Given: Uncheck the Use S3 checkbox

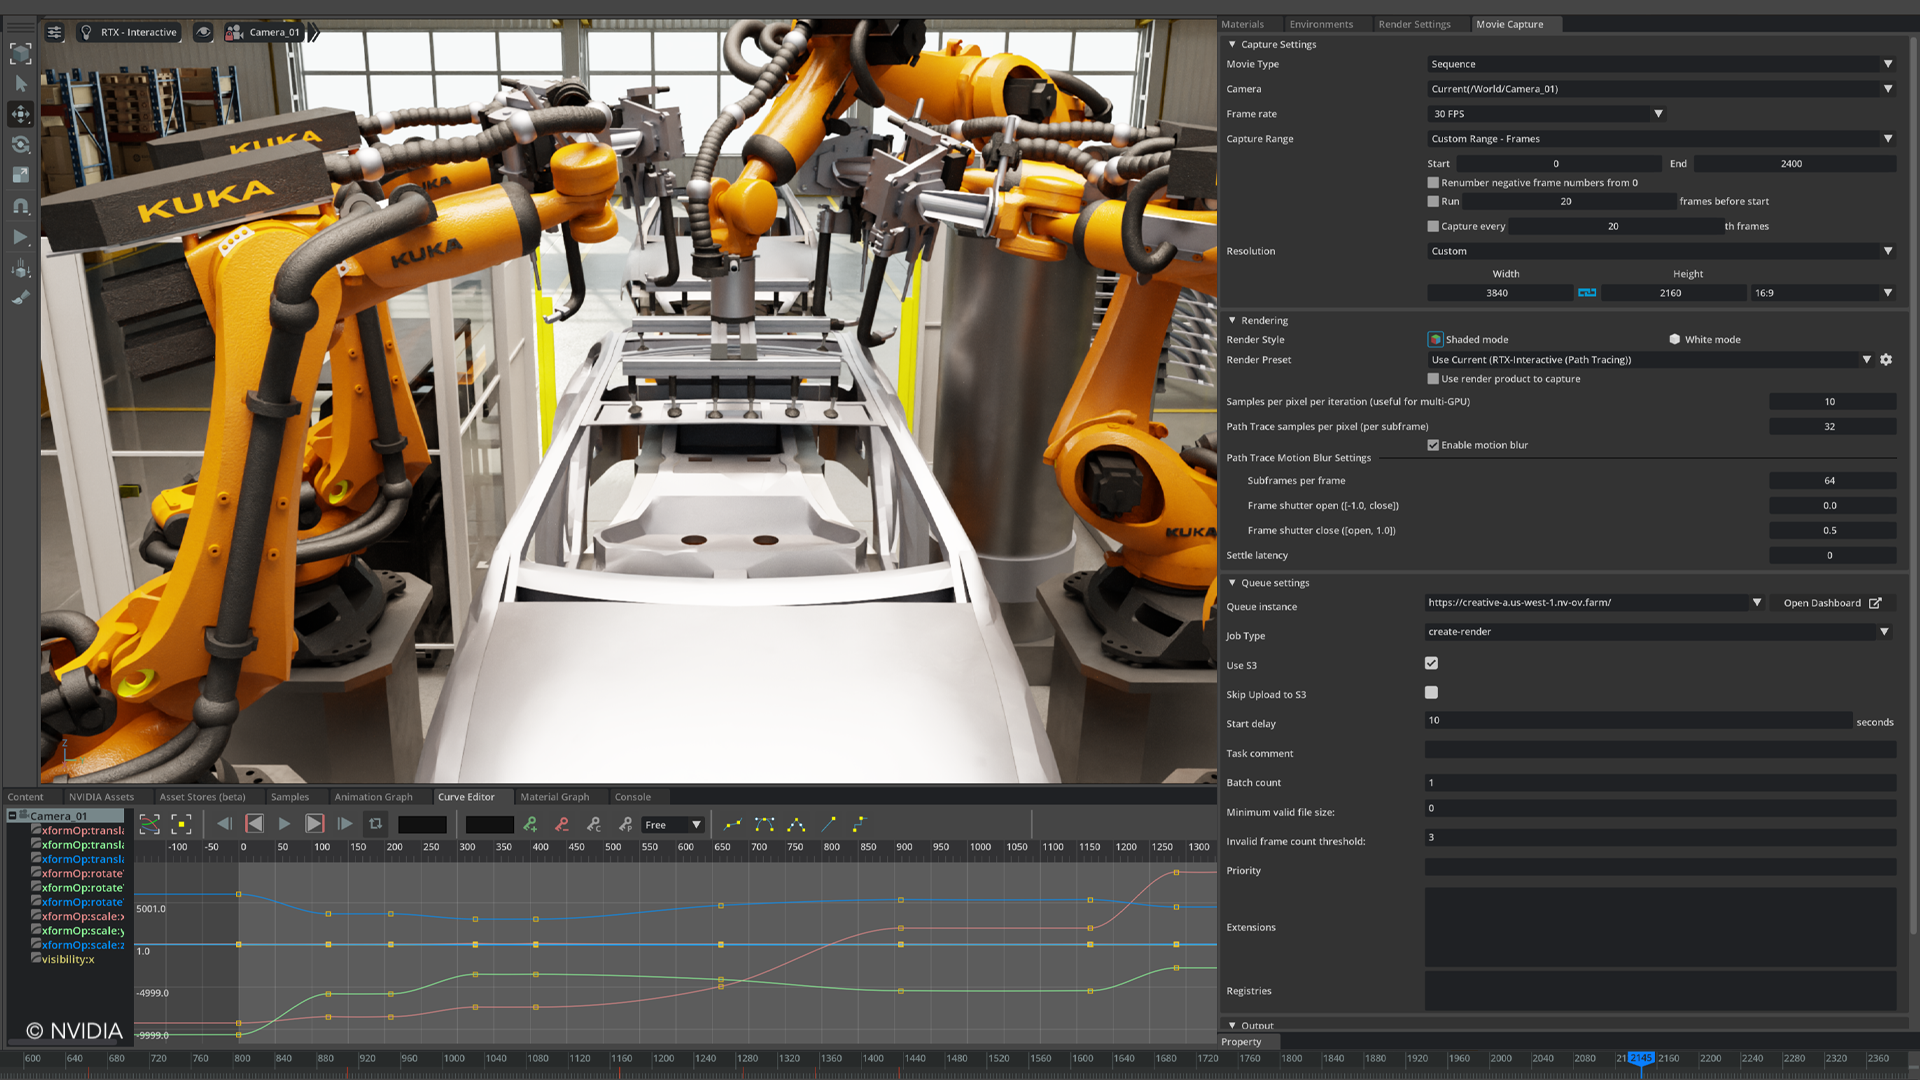Looking at the screenshot, I should (x=1431, y=663).
